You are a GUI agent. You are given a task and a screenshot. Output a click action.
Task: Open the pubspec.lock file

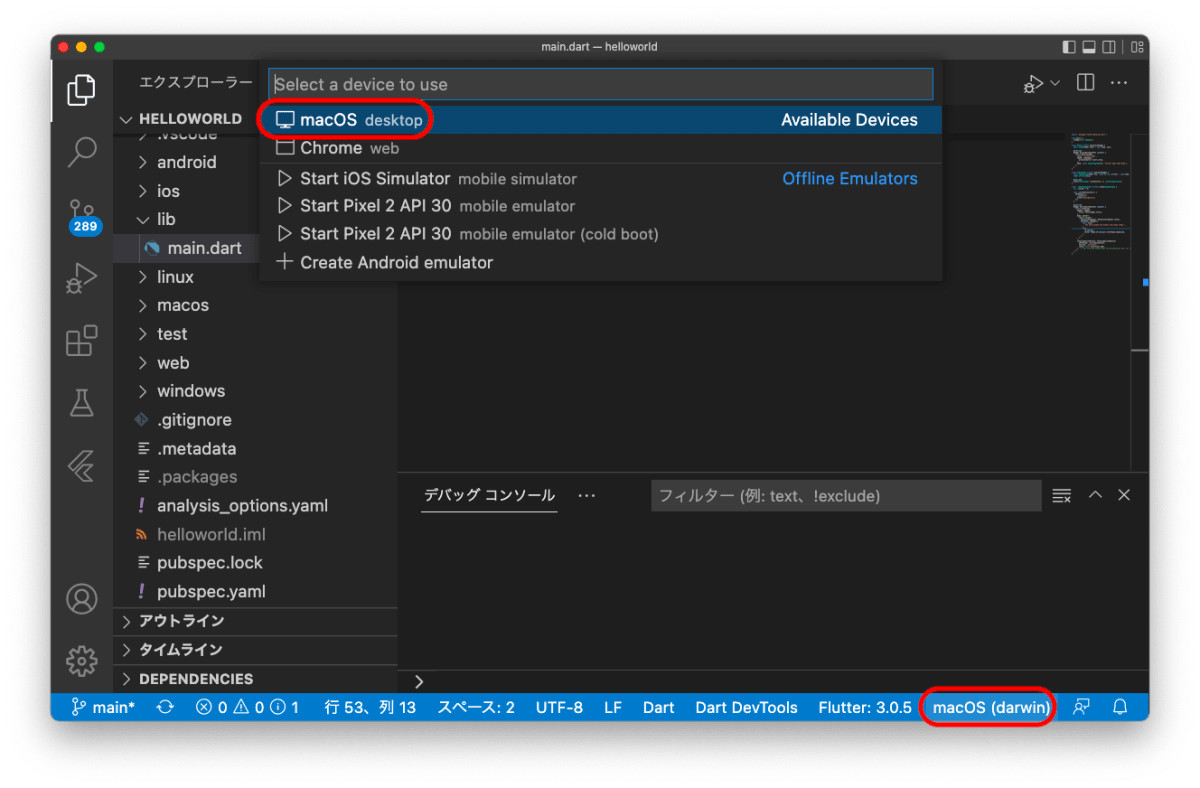[255, 563]
